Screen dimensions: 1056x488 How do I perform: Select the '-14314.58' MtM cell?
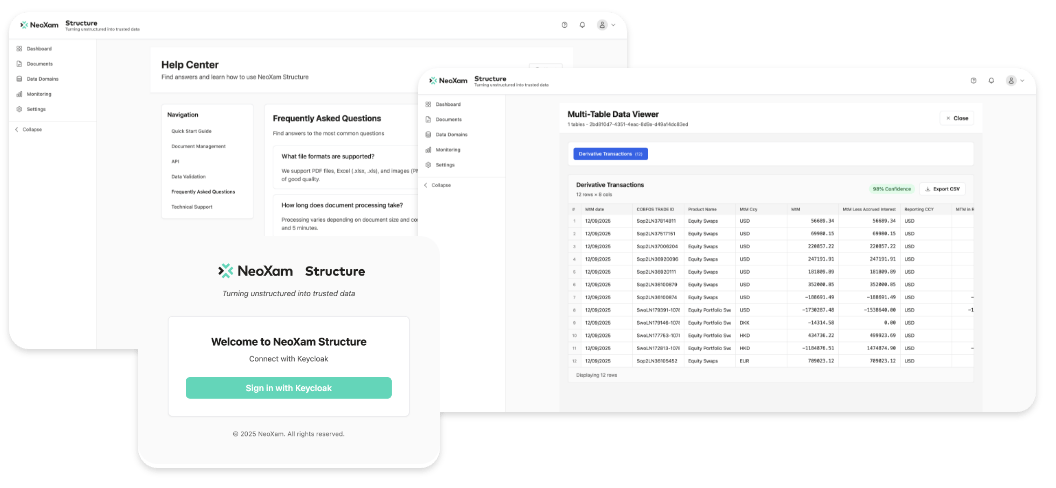coord(813,322)
